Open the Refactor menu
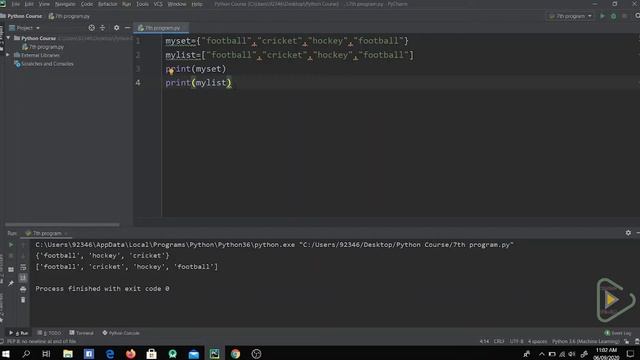The height and width of the screenshot is (360, 640). pyautogui.click(x=107, y=4)
